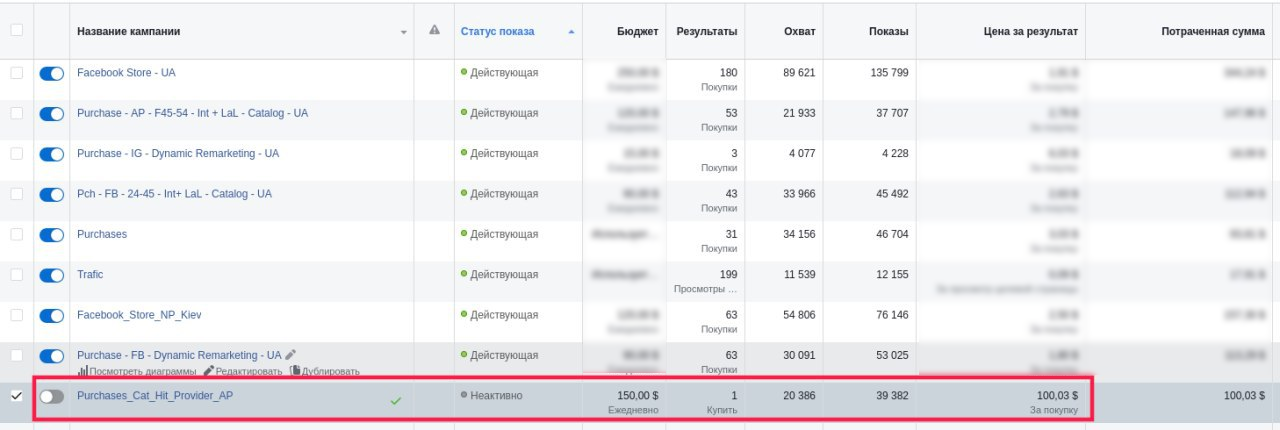Click the duplicate icon beside Дублировать
1280x430 pixels.
pos(295,371)
